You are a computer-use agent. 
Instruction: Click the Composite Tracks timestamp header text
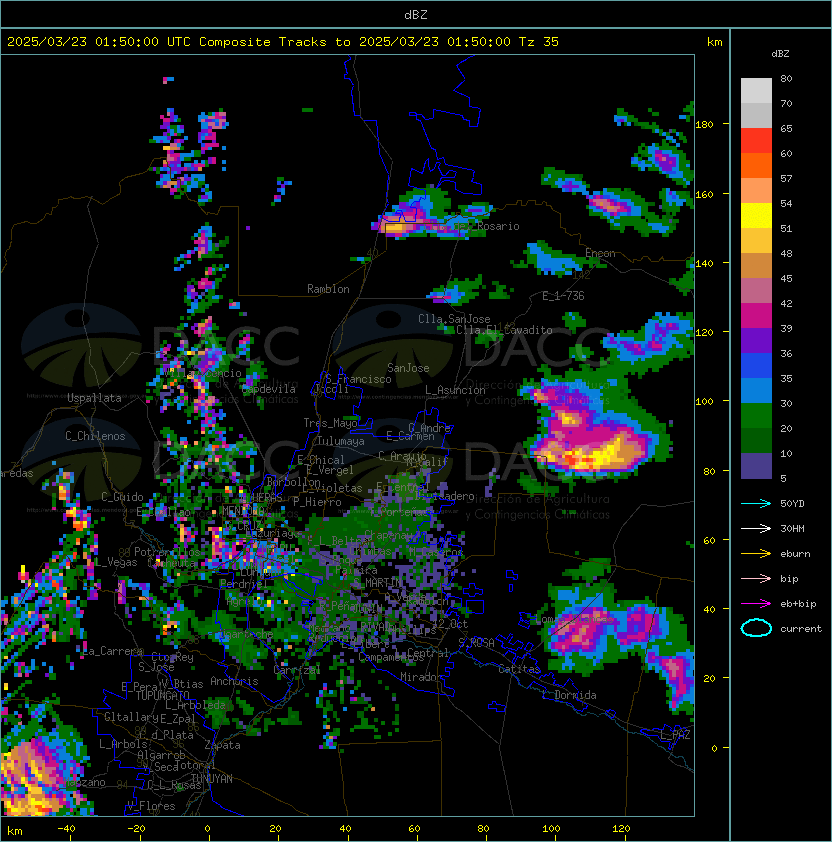click(283, 42)
